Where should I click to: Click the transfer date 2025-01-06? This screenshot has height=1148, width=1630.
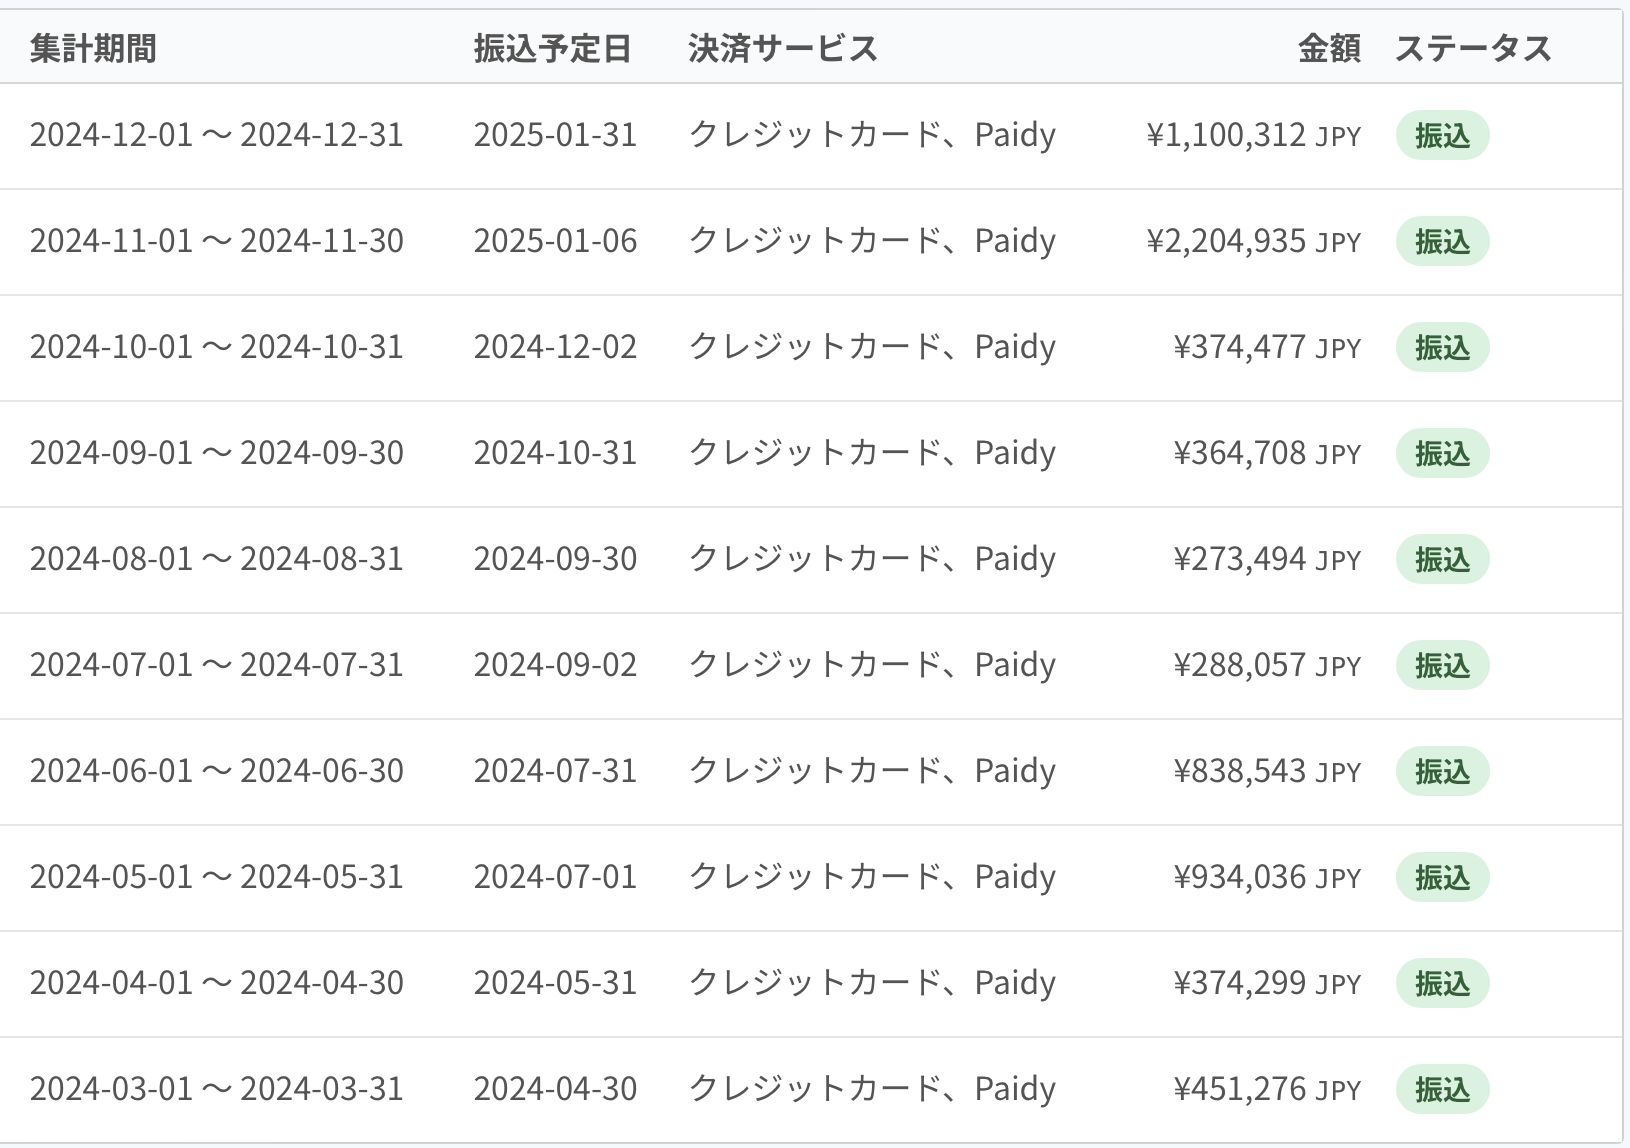pos(555,241)
